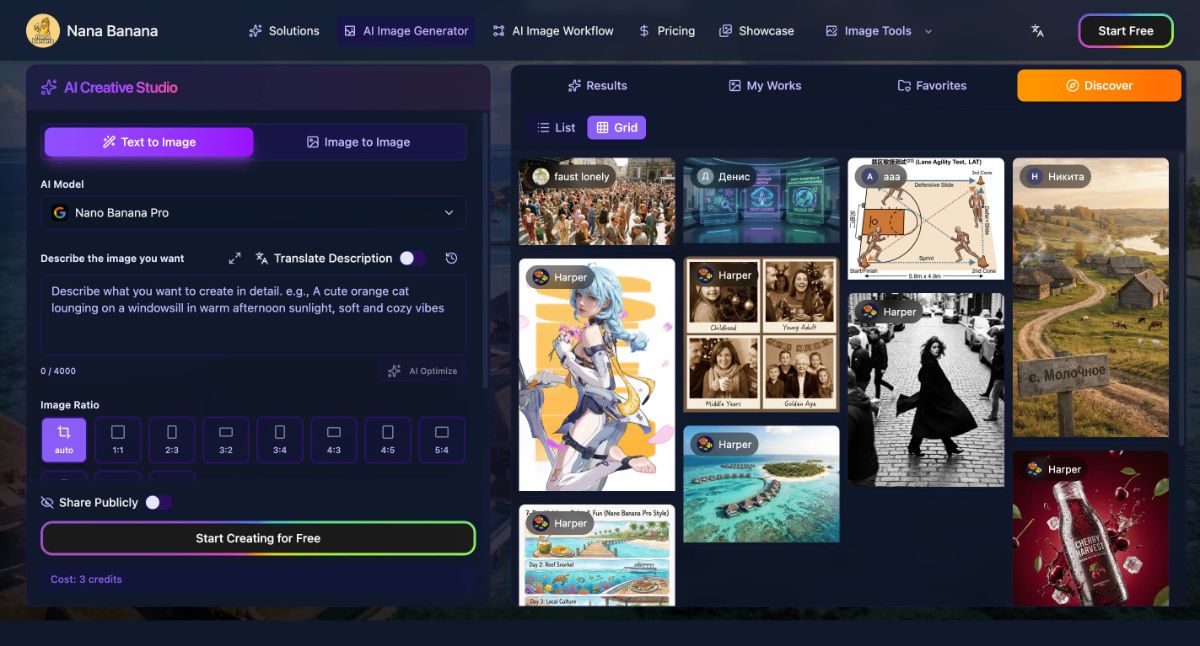Open the AI Model Nano Banana Pro dropdown

254,213
